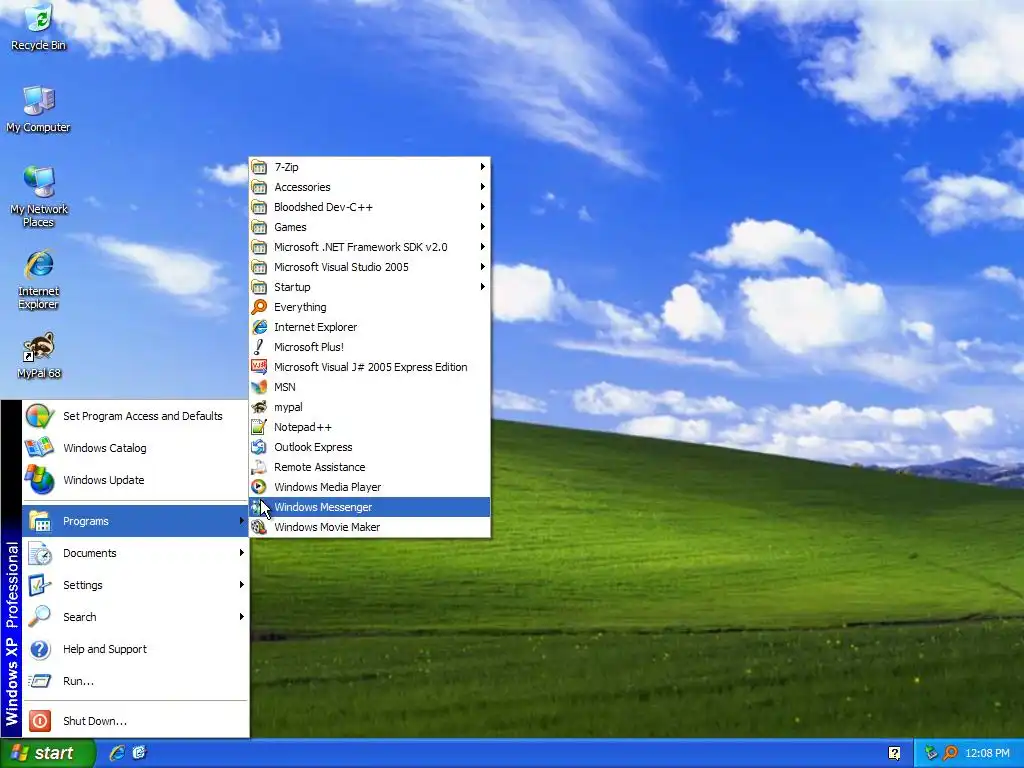
Task: Open Windows Movie Maker entry text
Action: point(327,527)
